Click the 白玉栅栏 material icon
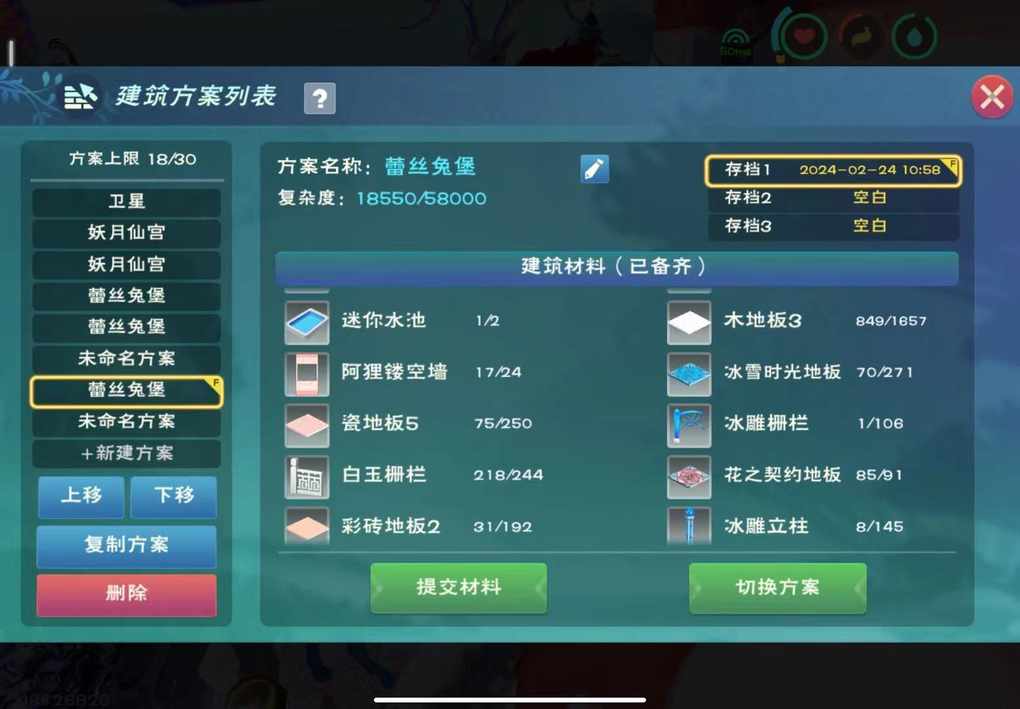Image resolution: width=1020 pixels, height=709 pixels. click(307, 477)
